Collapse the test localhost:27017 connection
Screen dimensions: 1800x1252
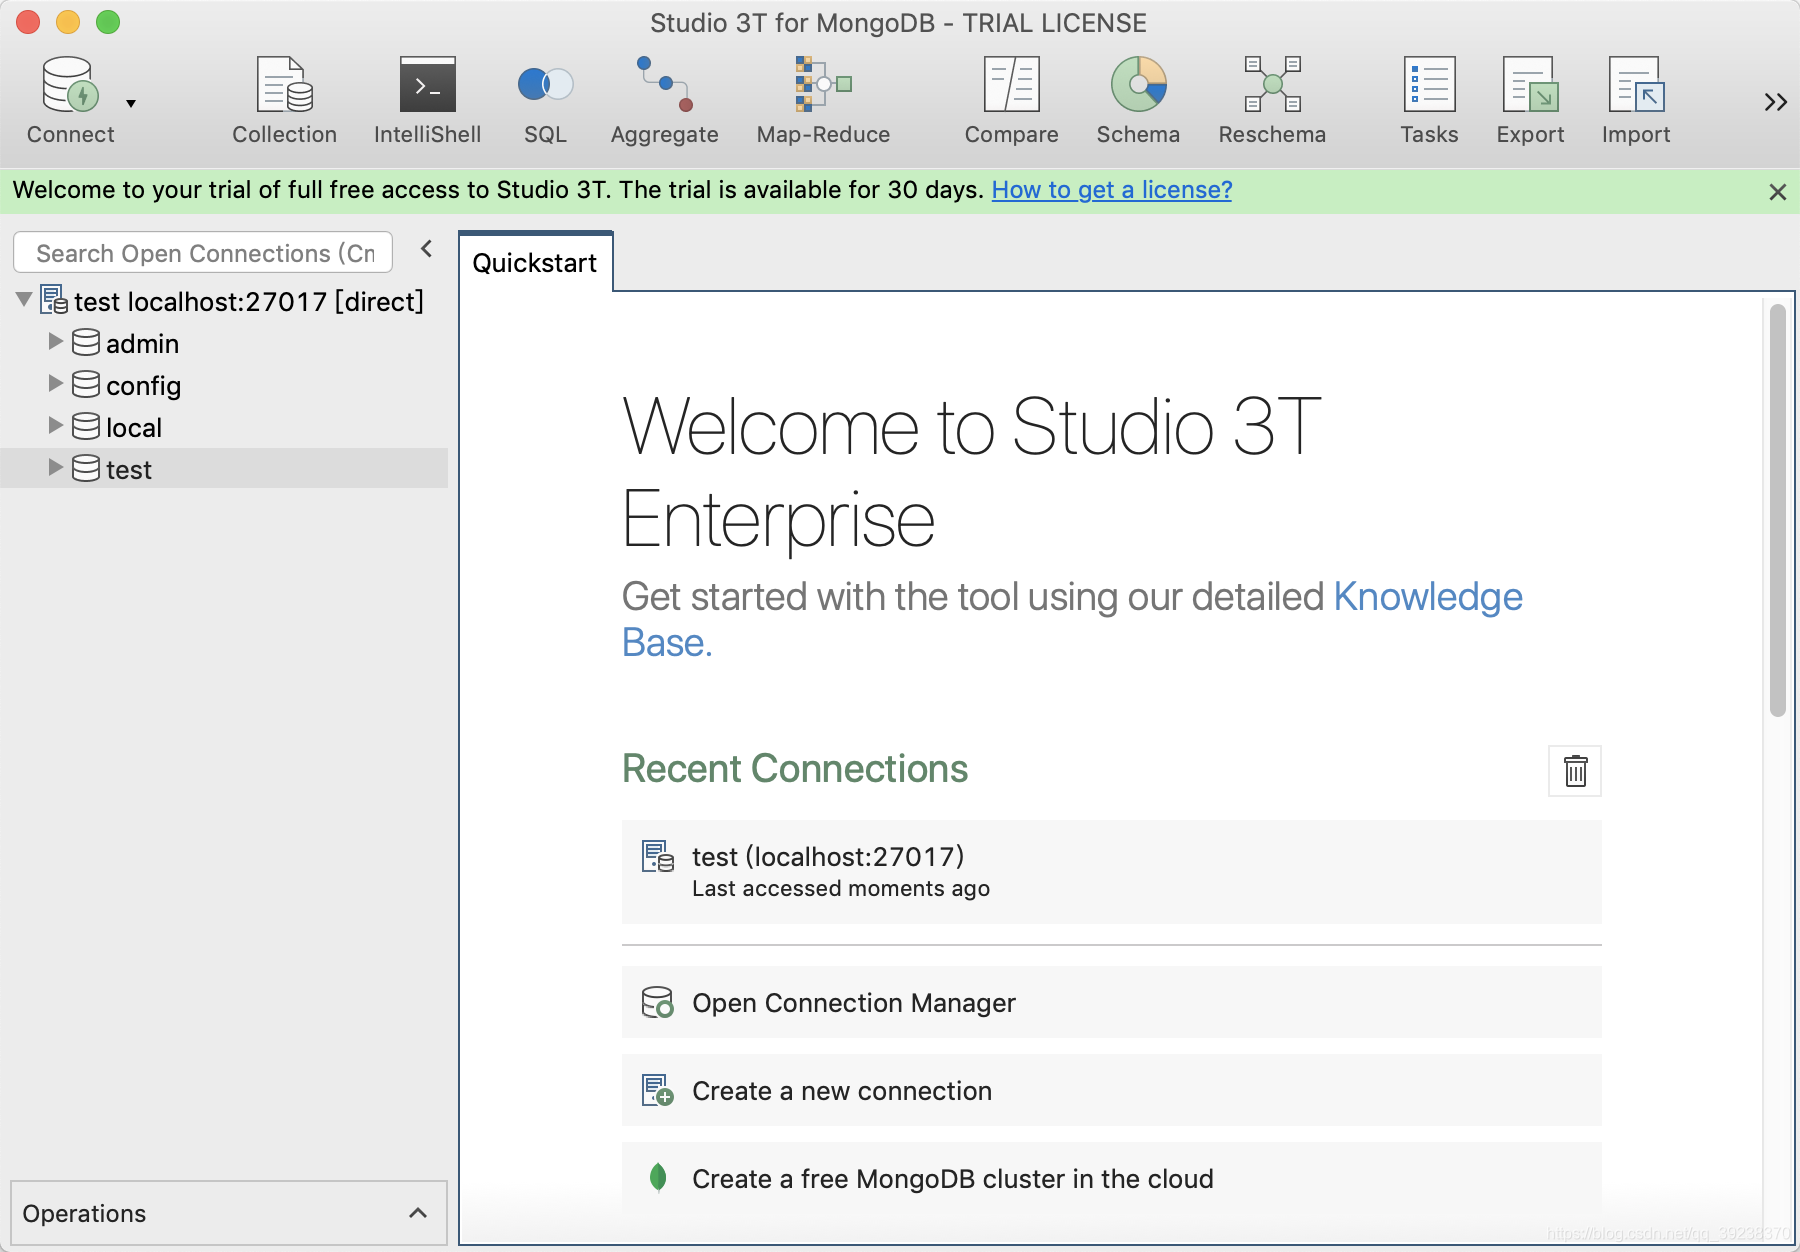click(22, 301)
